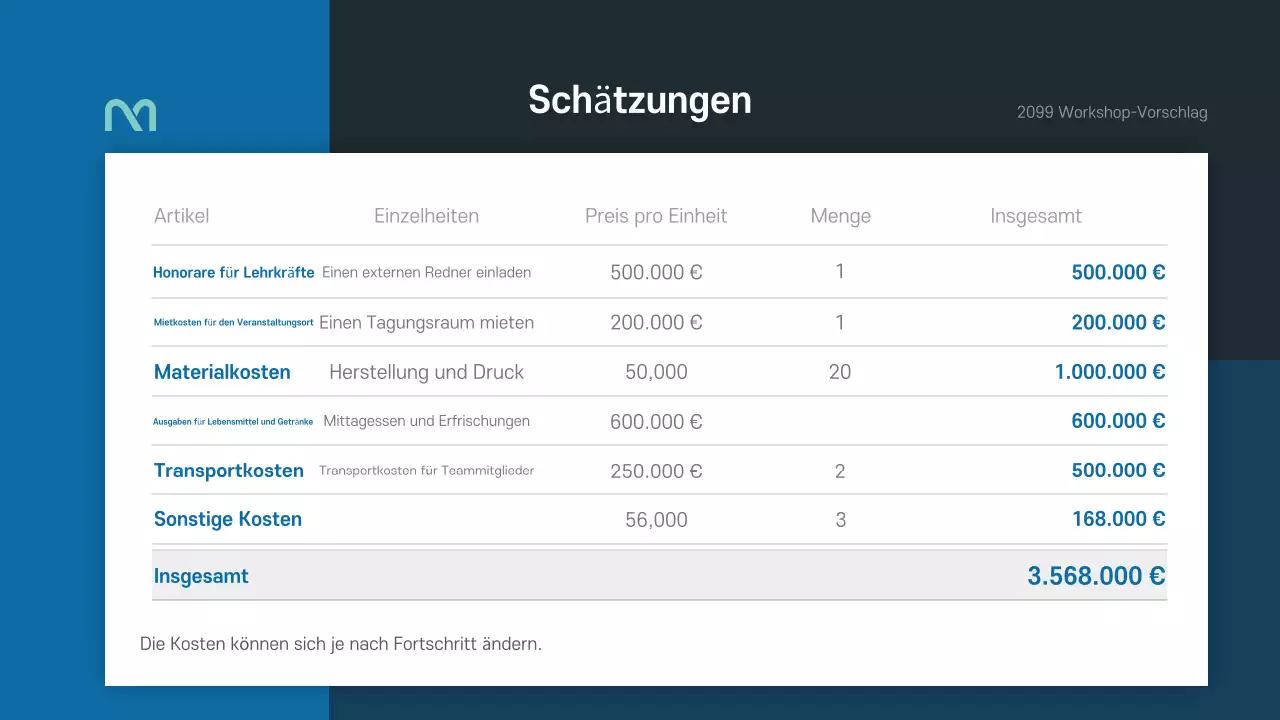Select the Schätzungen slide title
This screenshot has width=1280, height=720.
(x=639, y=100)
